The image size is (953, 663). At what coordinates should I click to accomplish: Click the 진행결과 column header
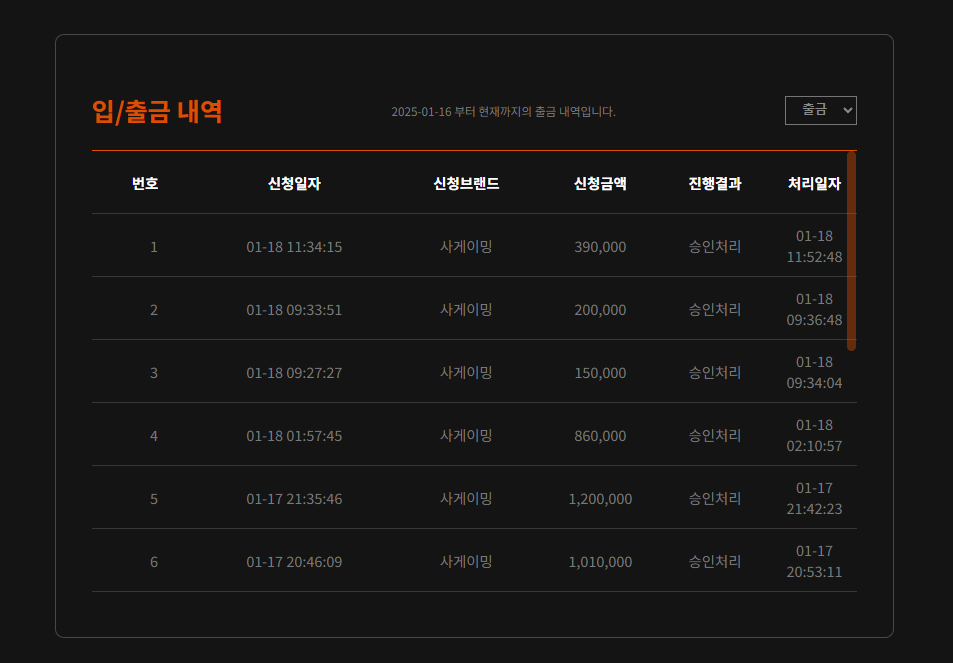[x=715, y=184]
